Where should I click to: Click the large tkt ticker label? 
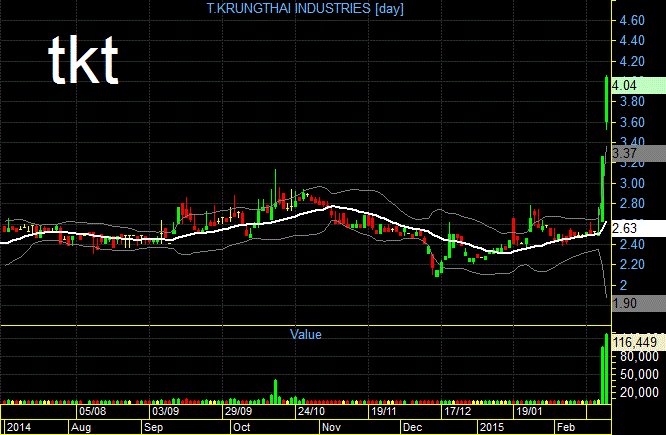pyautogui.click(x=83, y=60)
